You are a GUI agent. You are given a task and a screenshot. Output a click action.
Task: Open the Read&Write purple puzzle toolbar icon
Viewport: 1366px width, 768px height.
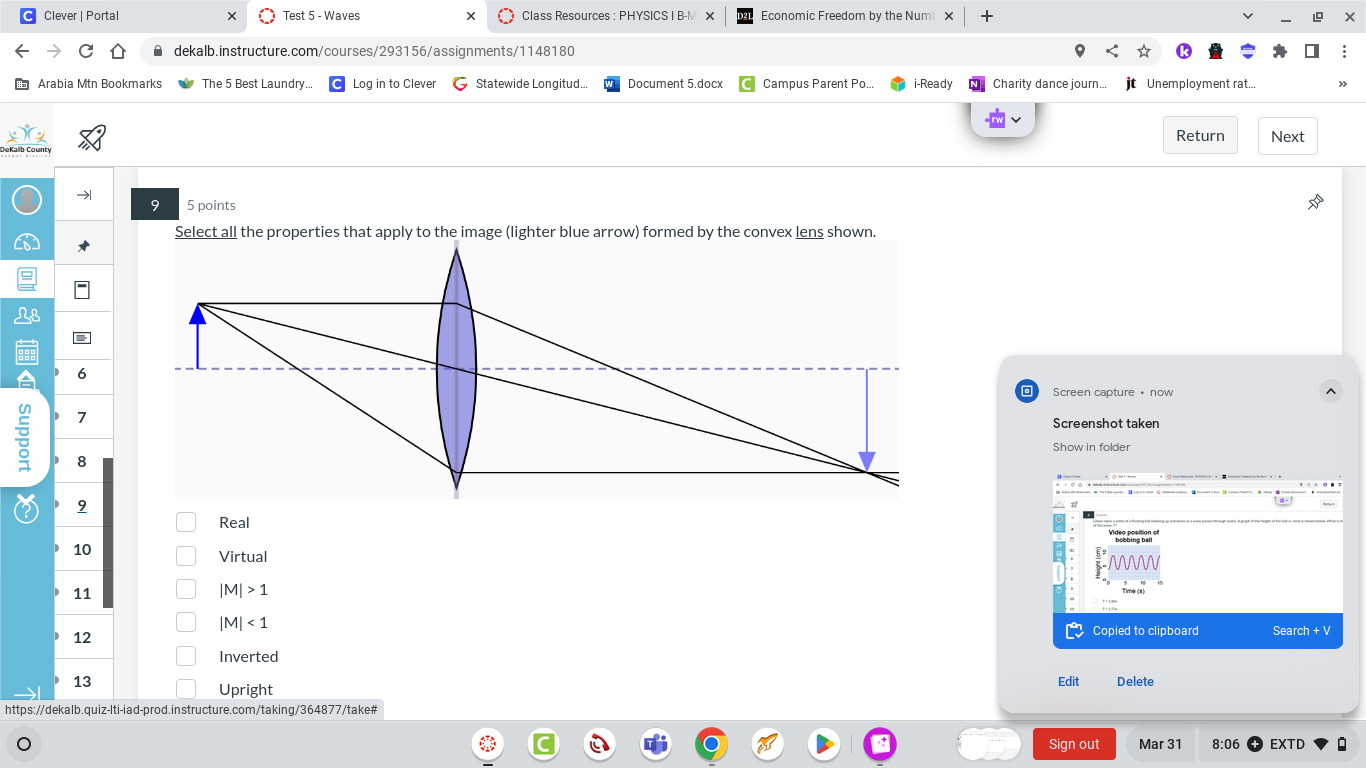(997, 119)
